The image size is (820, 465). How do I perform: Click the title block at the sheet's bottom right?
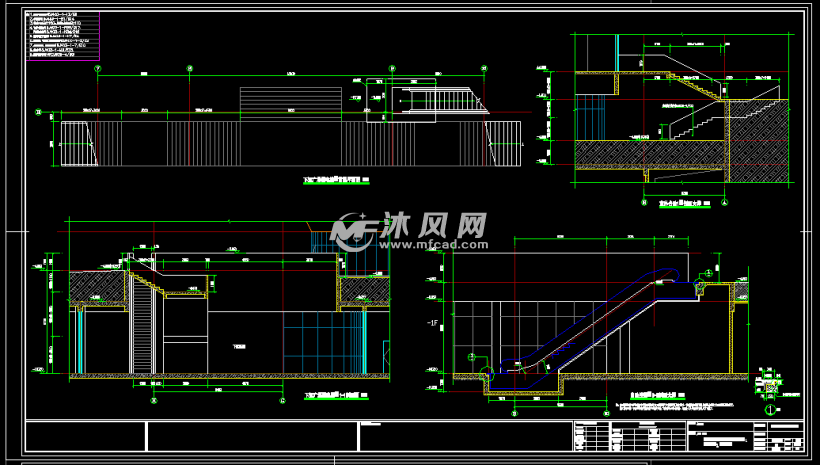coord(688,436)
